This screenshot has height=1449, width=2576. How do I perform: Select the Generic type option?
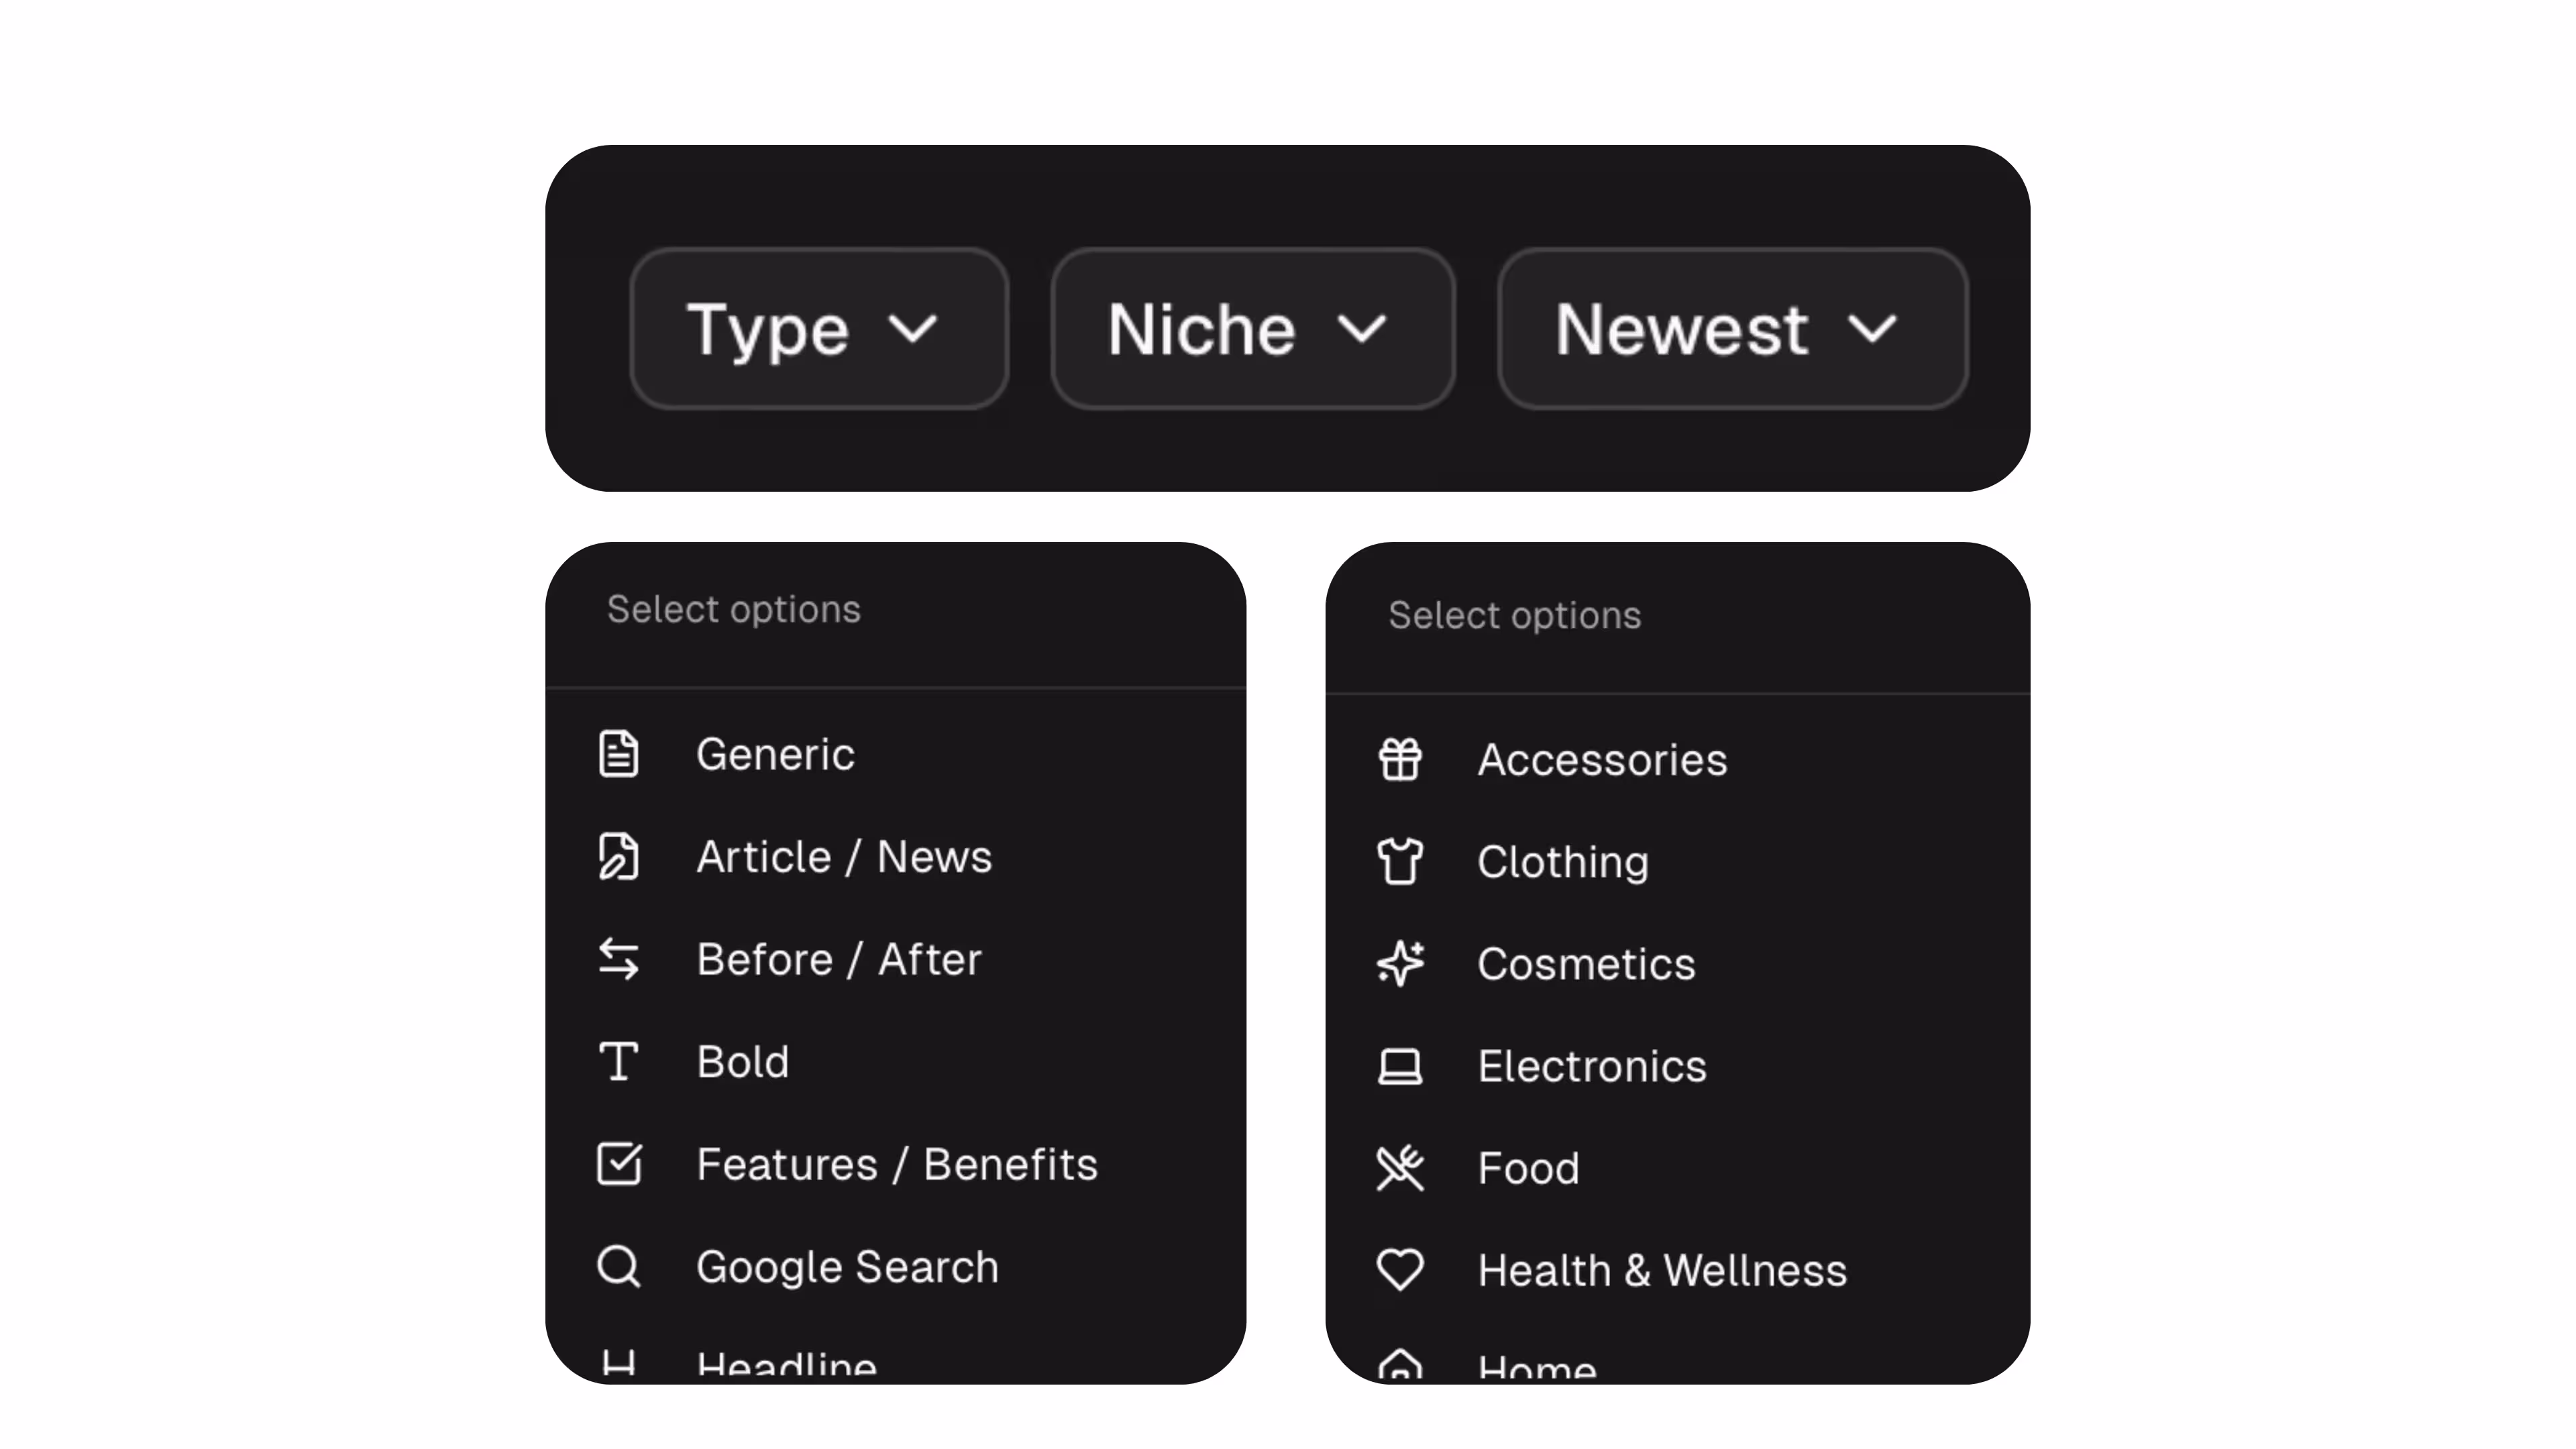[775, 755]
